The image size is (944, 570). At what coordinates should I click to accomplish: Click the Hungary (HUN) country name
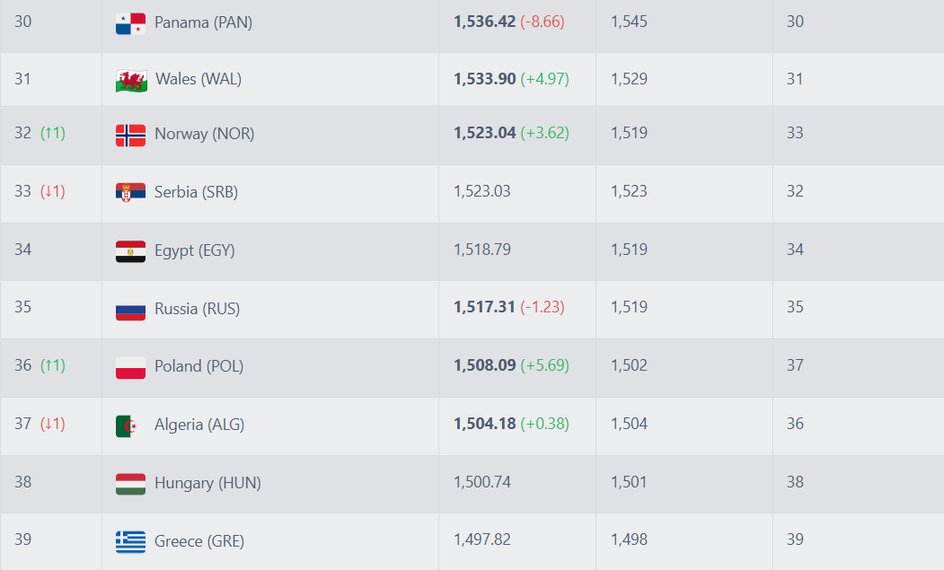[x=207, y=483]
